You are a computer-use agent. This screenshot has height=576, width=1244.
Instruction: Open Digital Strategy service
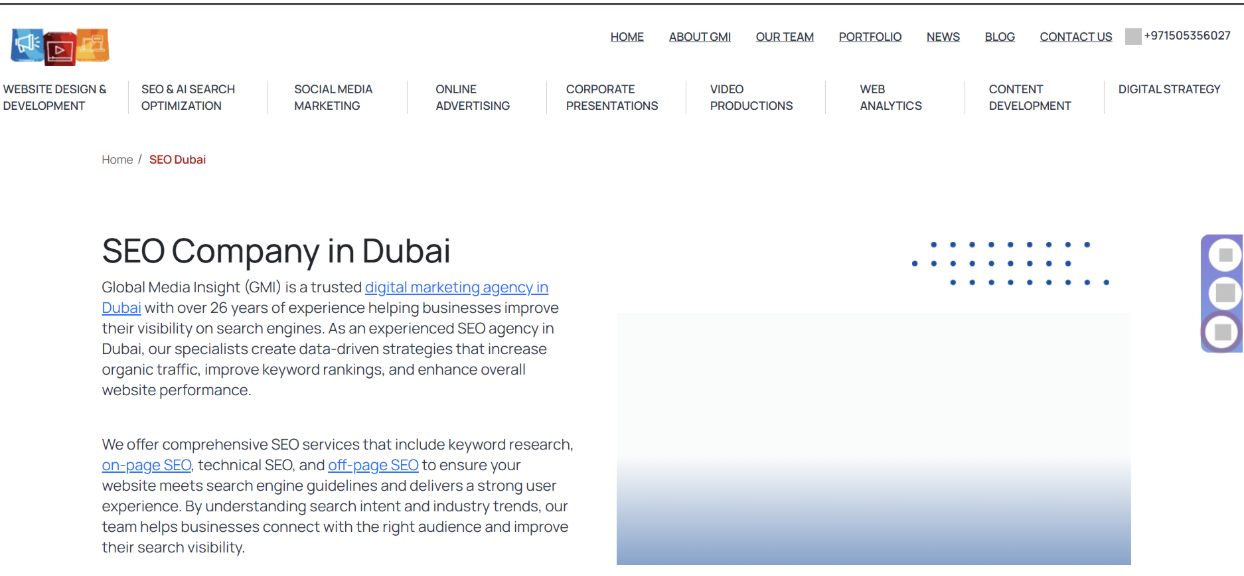coord(1169,89)
